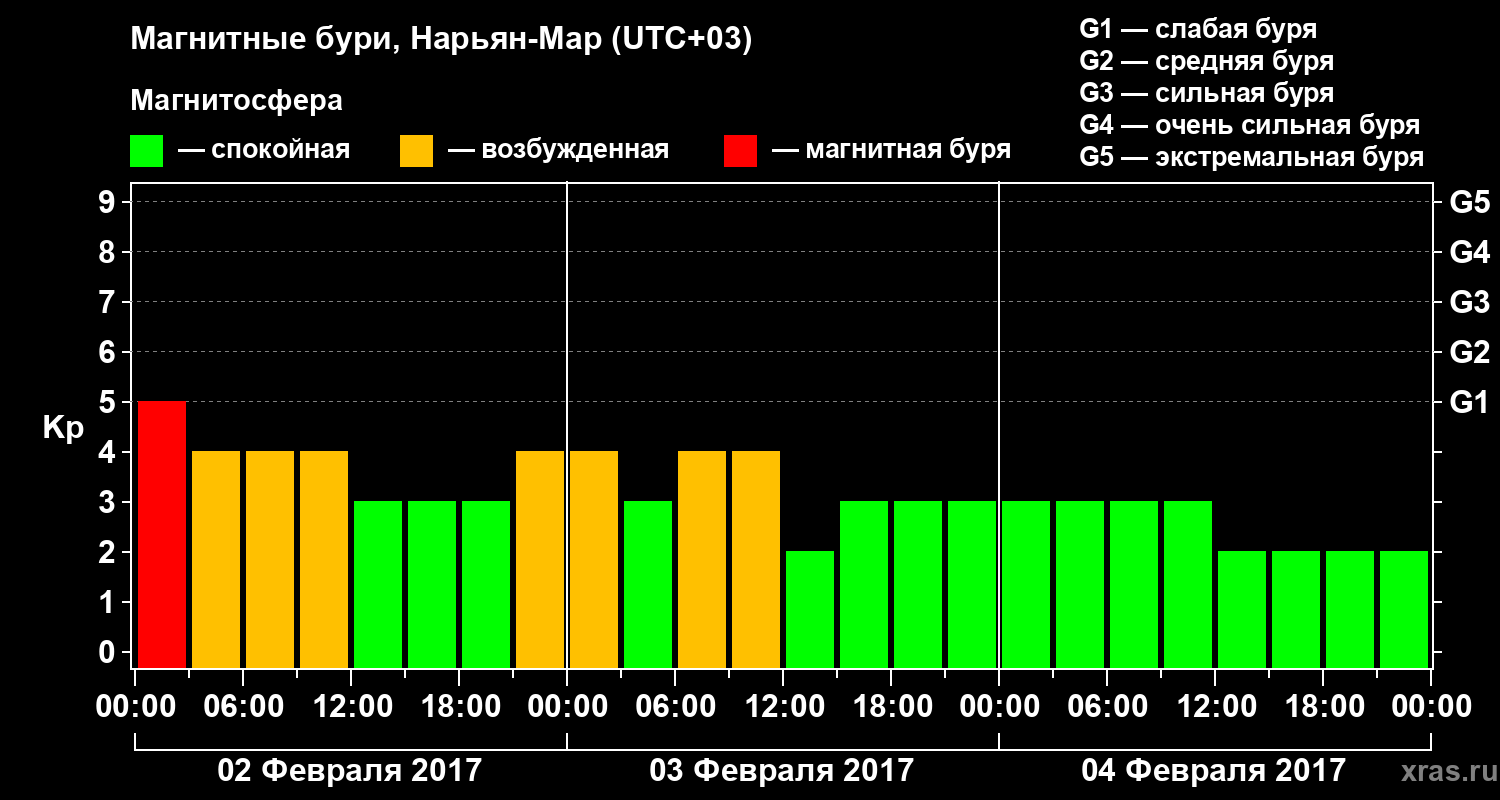
Task: Click the 18:00–21:00 green bar on 03 Февраля
Action: pos(918,584)
